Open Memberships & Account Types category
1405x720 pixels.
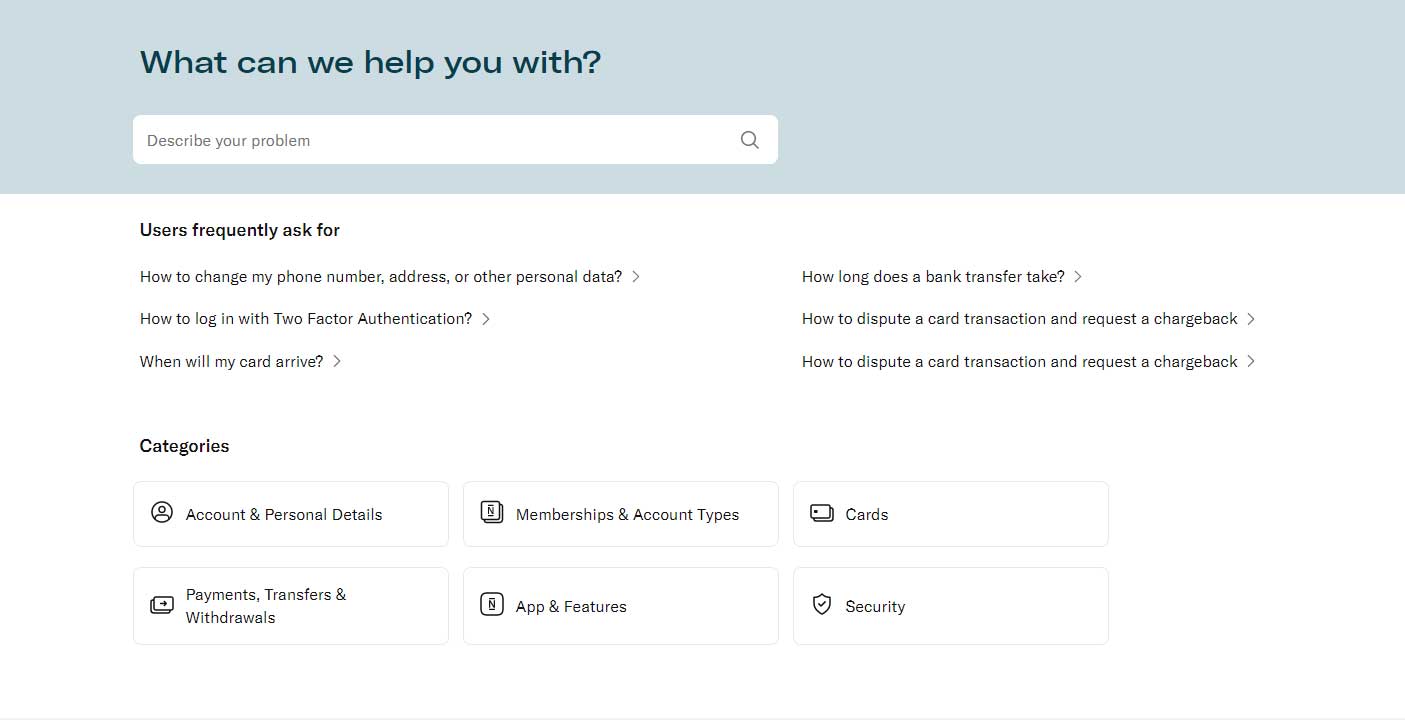[621, 514]
